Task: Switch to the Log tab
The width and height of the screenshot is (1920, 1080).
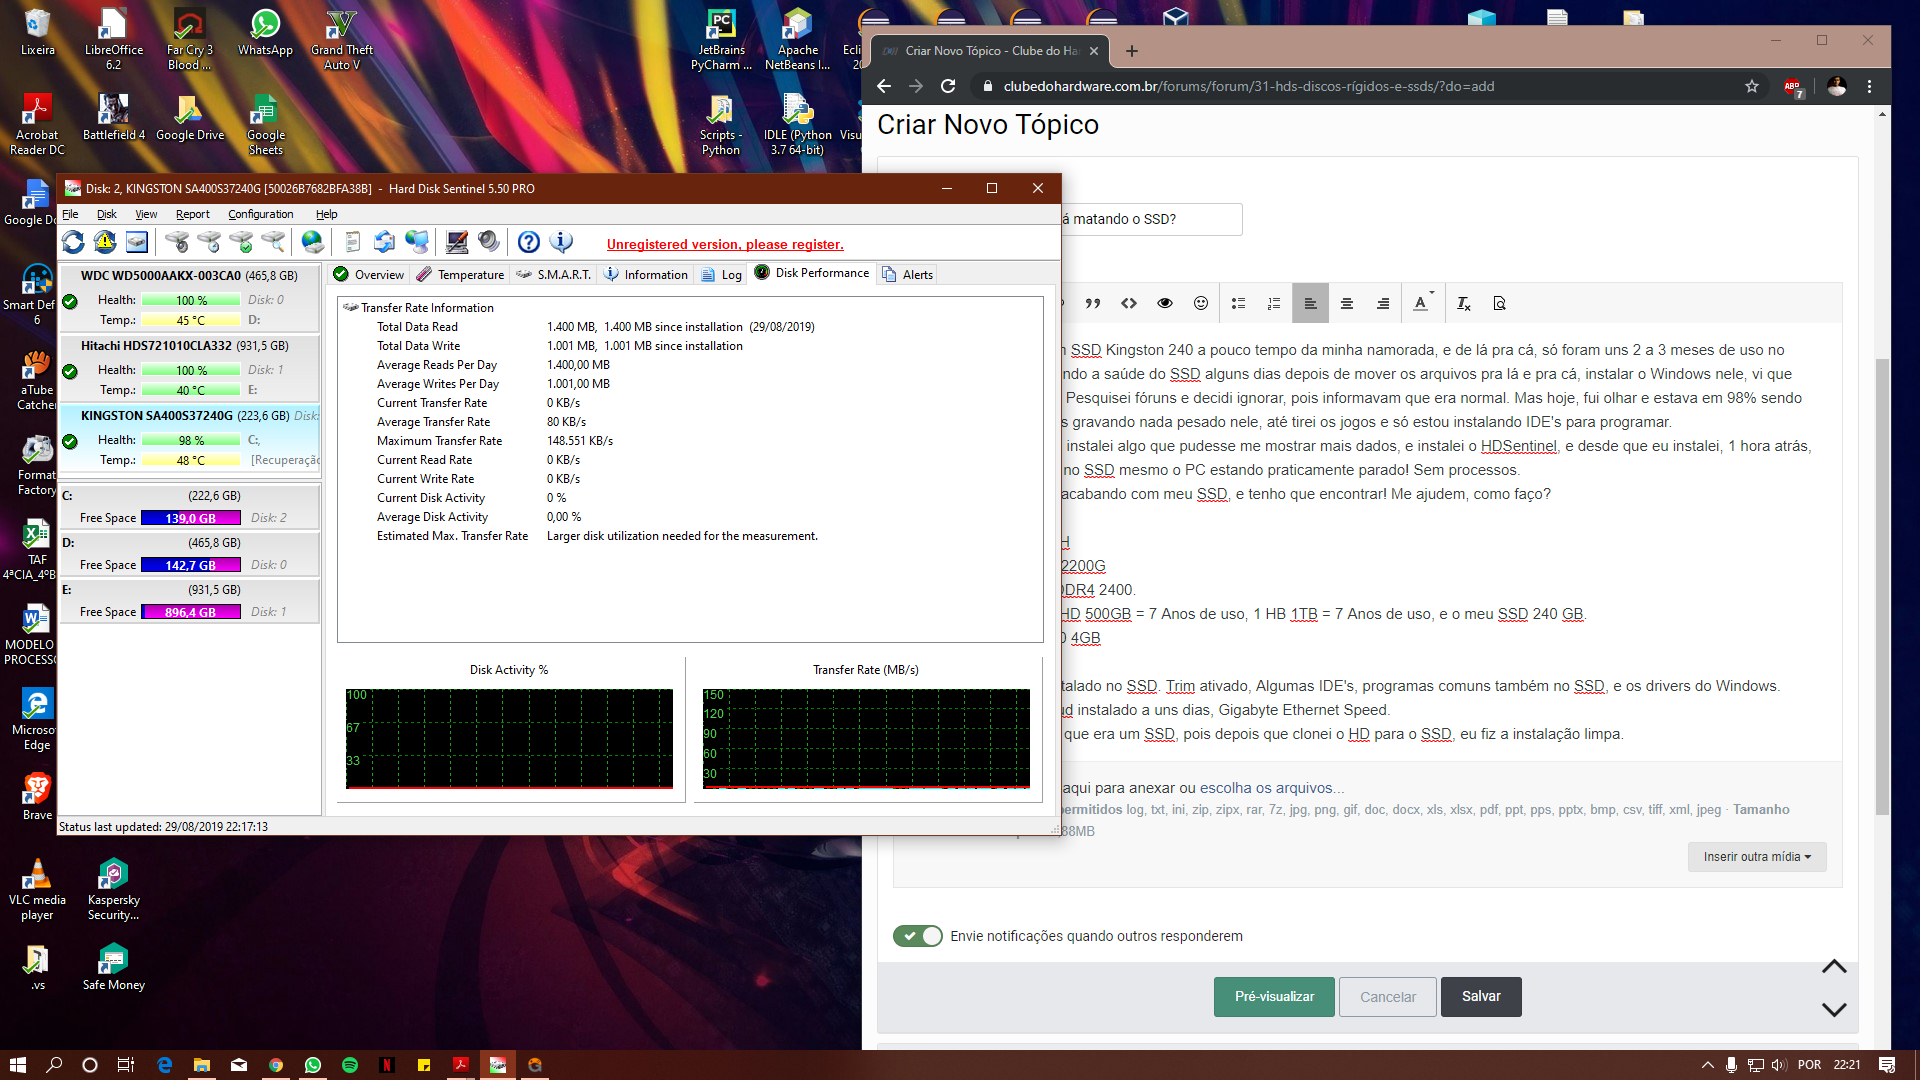Action: (x=722, y=274)
